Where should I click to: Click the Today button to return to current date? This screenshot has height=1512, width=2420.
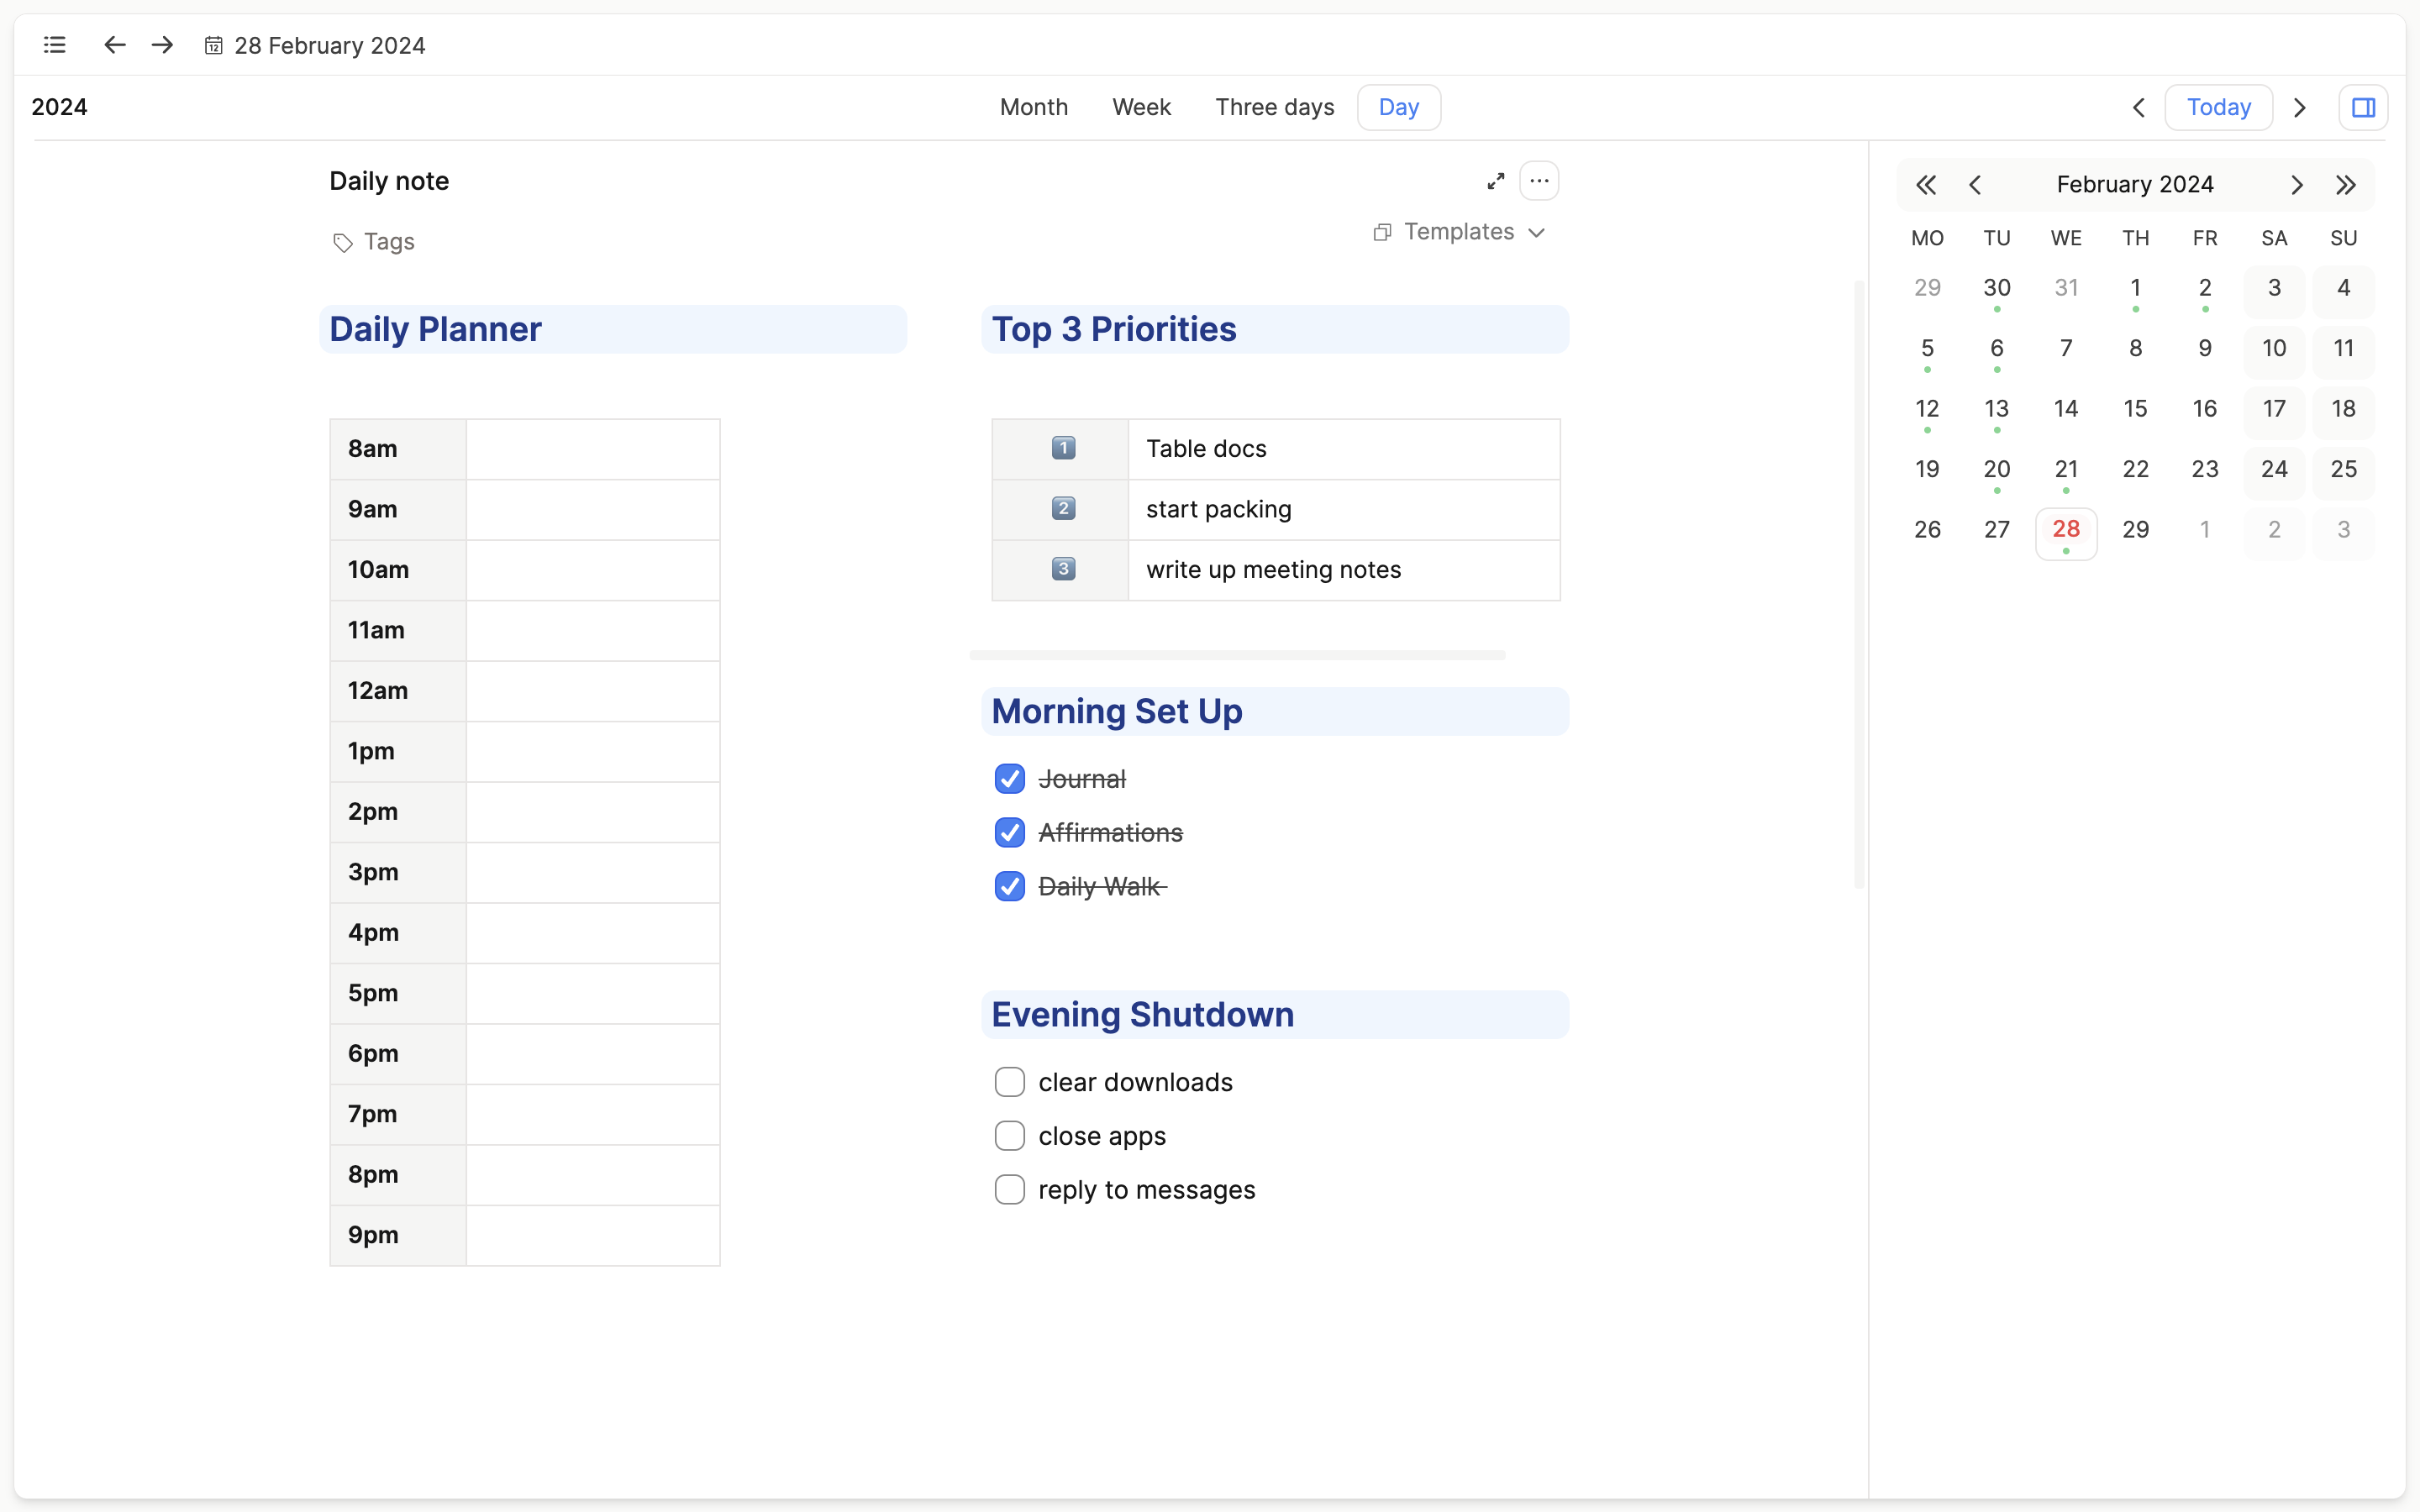pyautogui.click(x=2220, y=106)
